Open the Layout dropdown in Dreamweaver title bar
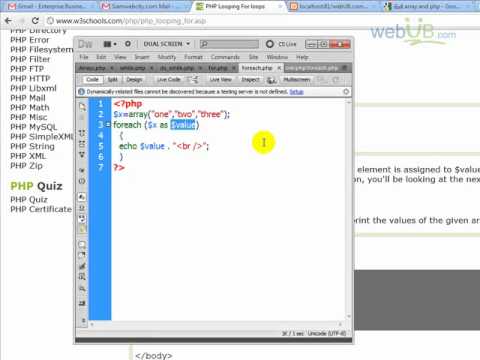Viewport: 480px width, 360px height. point(110,44)
